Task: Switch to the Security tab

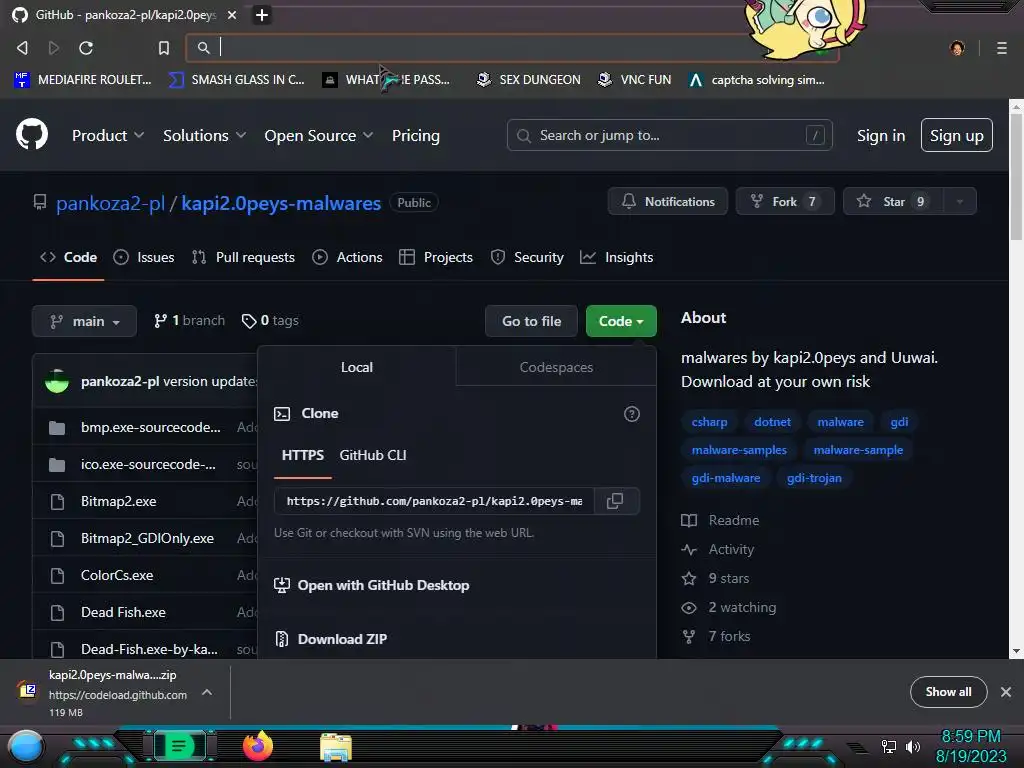Action: point(527,257)
